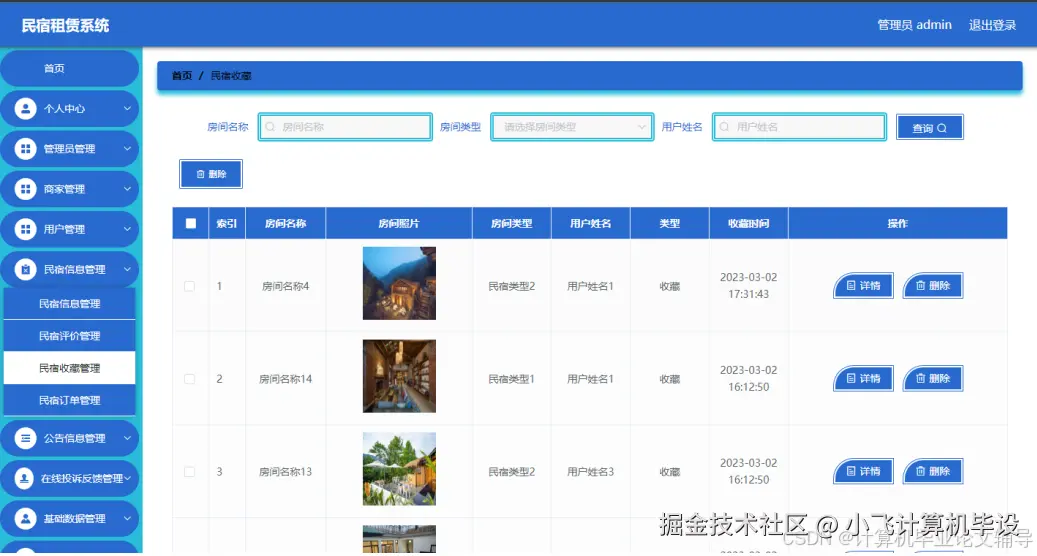Click the 基础数据管理 person icon
The height and width of the screenshot is (556, 1037).
[25, 518]
